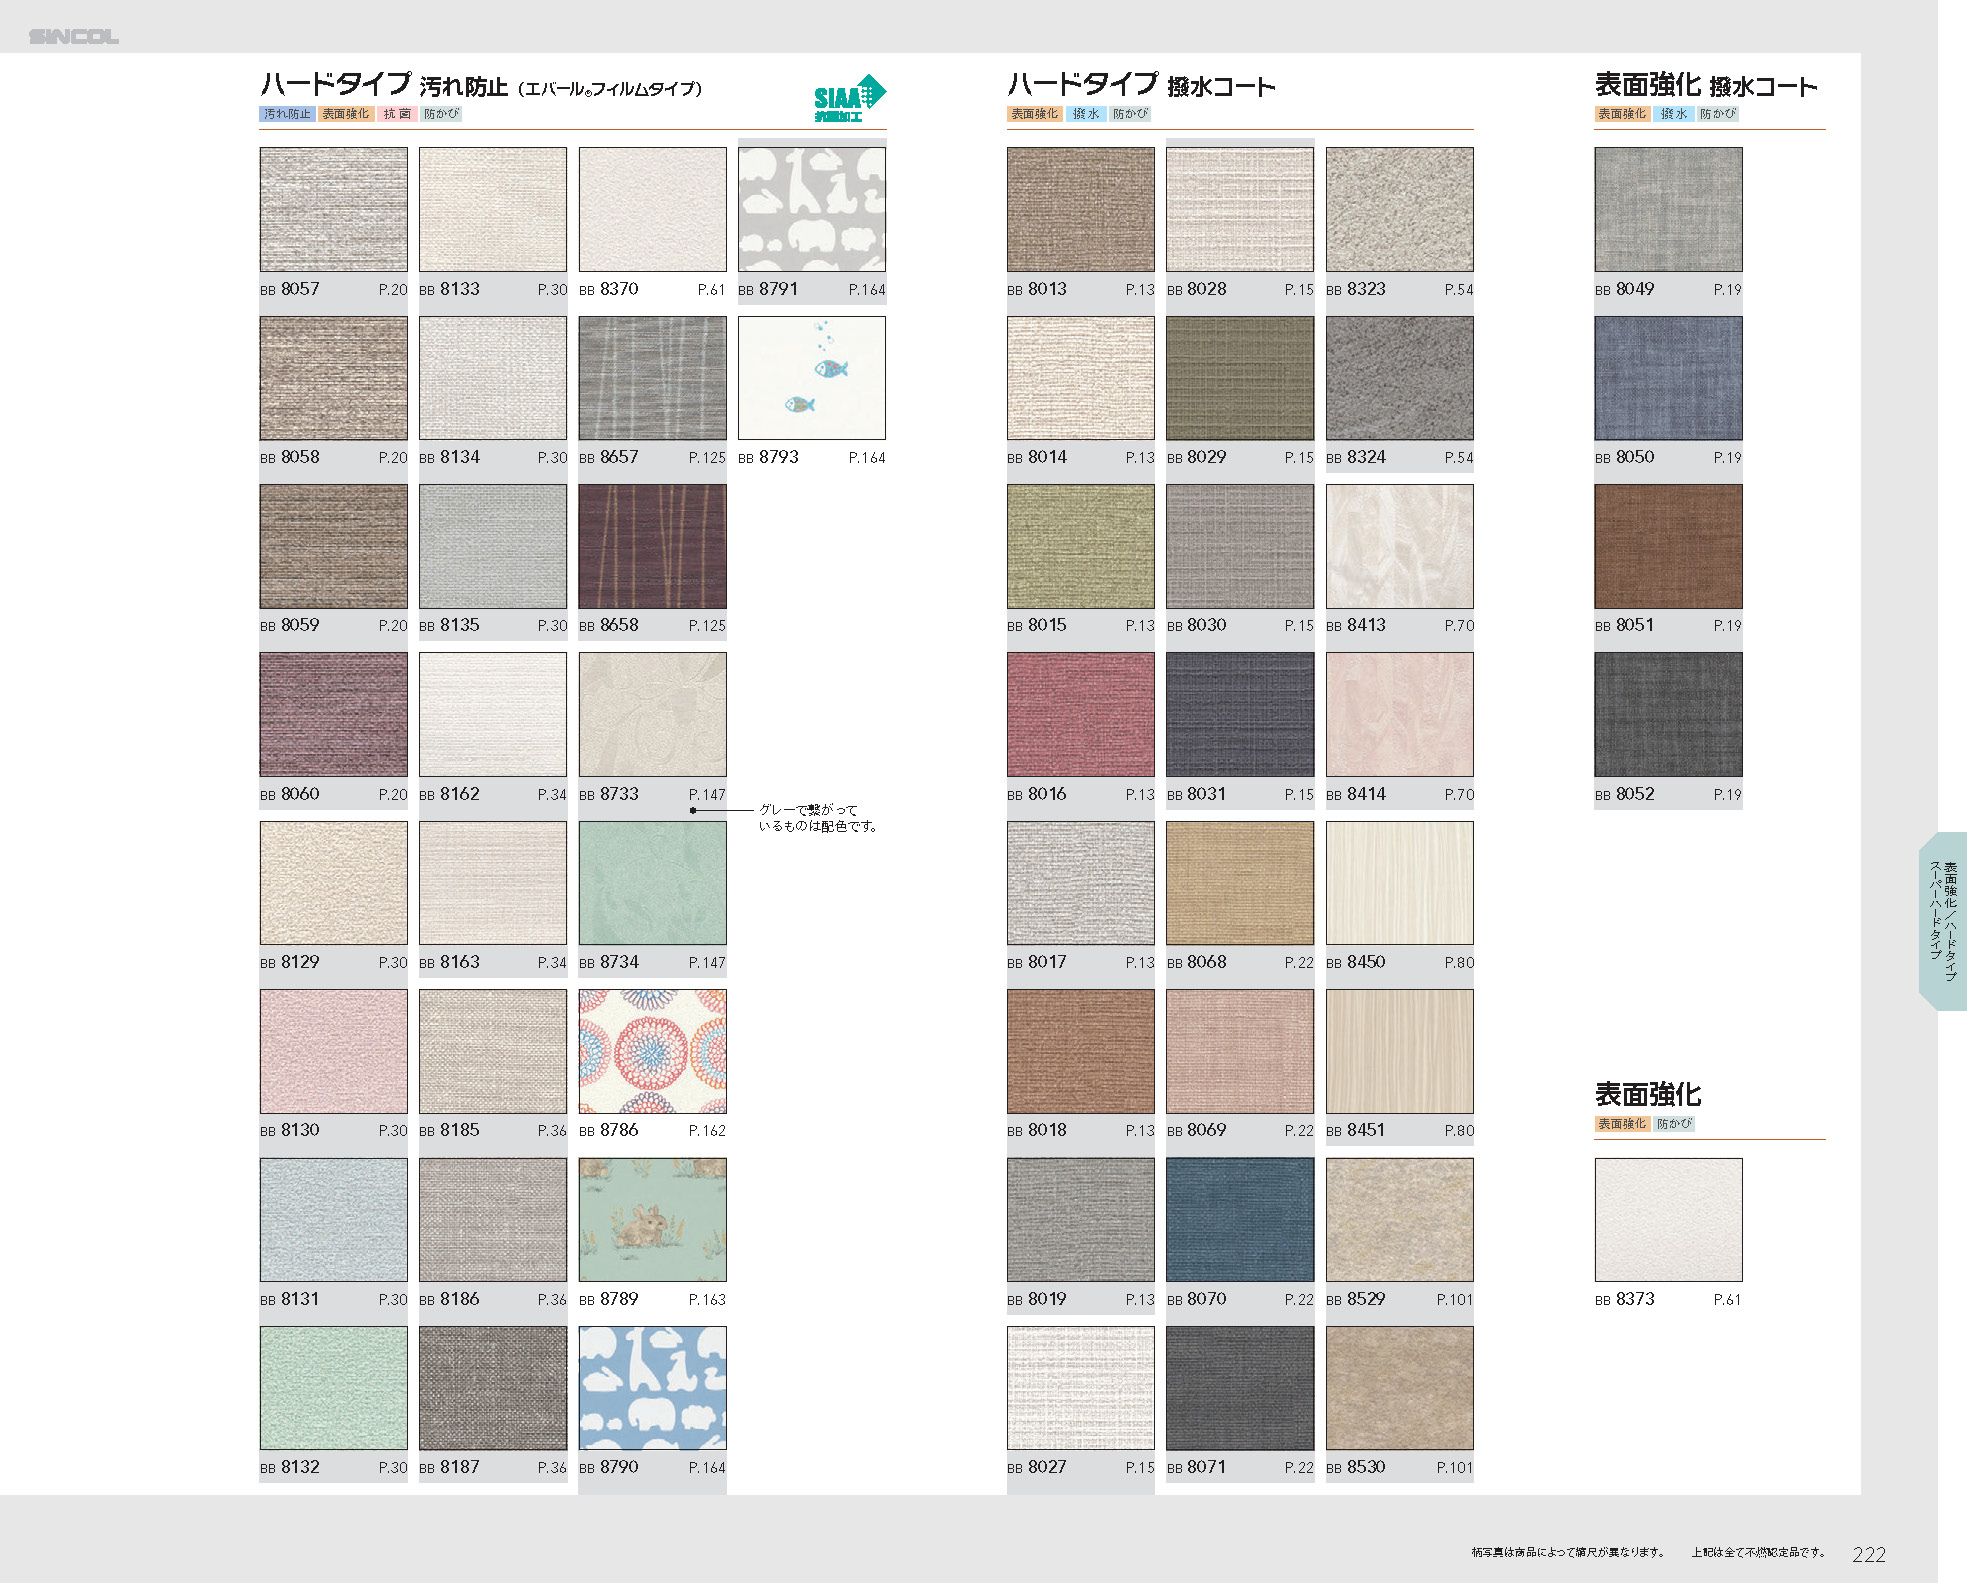Click the 撥水 tag under ハードタイプ 撥水コート
Screen dimensions: 1967x1583
[x=1085, y=114]
